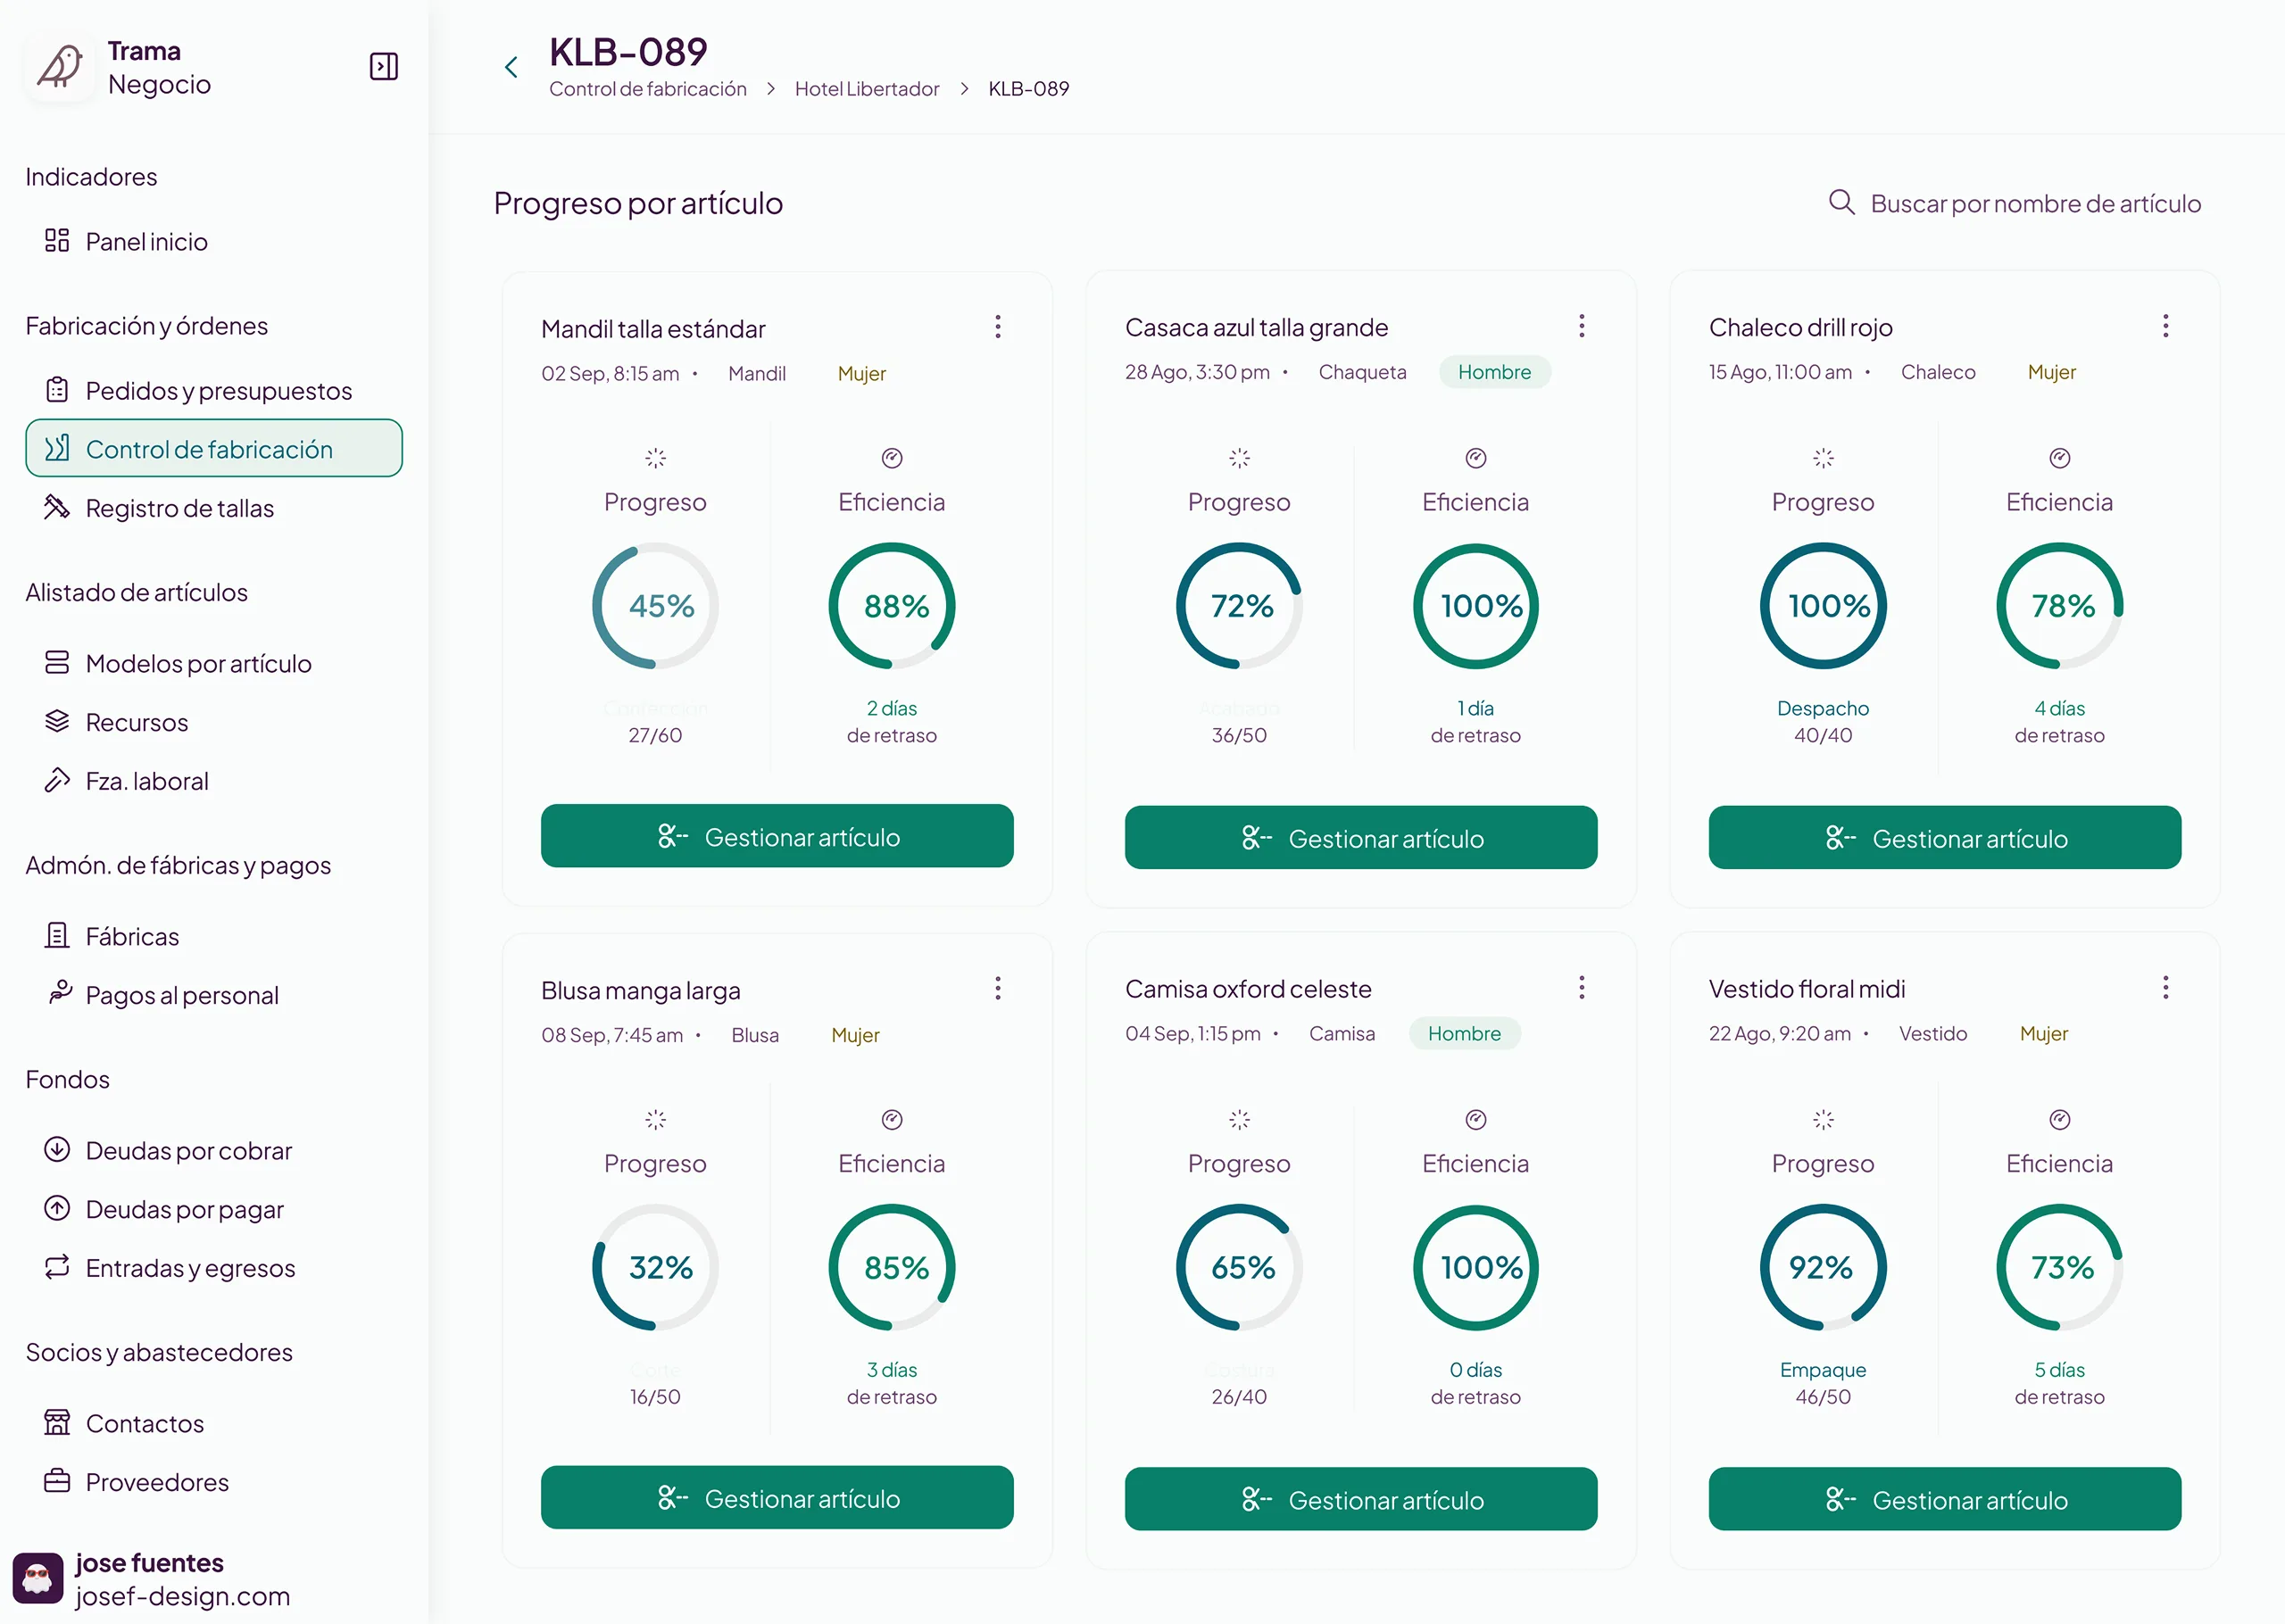2285x1624 pixels.
Task: Click the Deudas por cobrar icon
Action: point(57,1150)
